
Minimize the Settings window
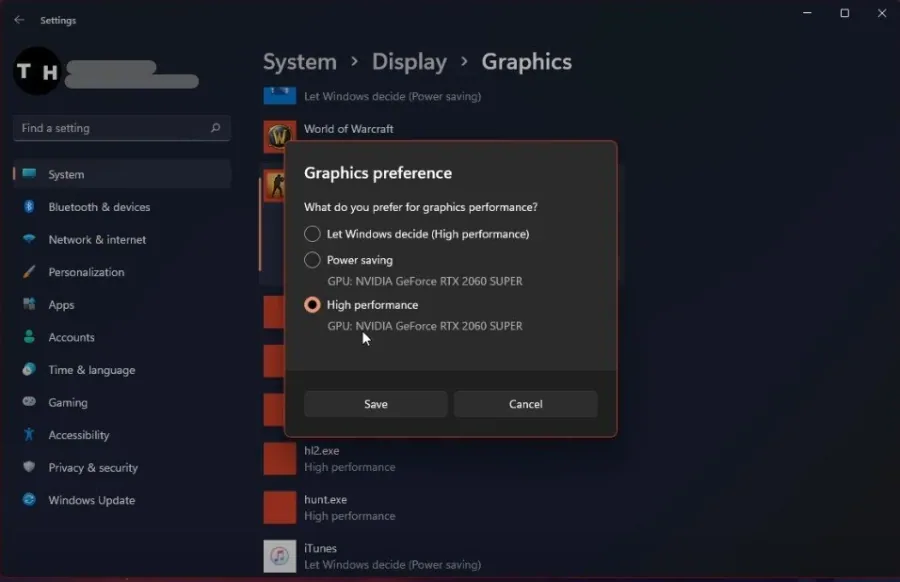(x=807, y=13)
